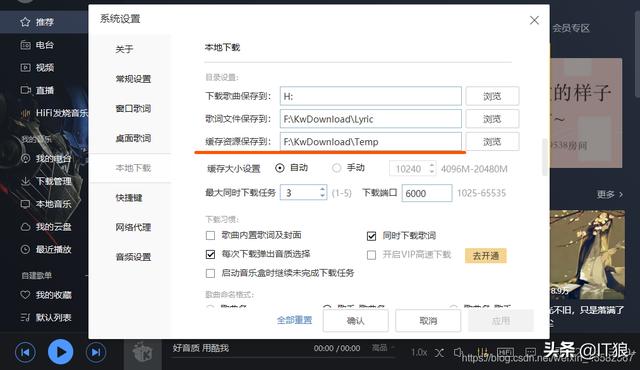Toggle the shuffle playback mode icon
Viewport: 640px width, 370px height.
click(439, 352)
